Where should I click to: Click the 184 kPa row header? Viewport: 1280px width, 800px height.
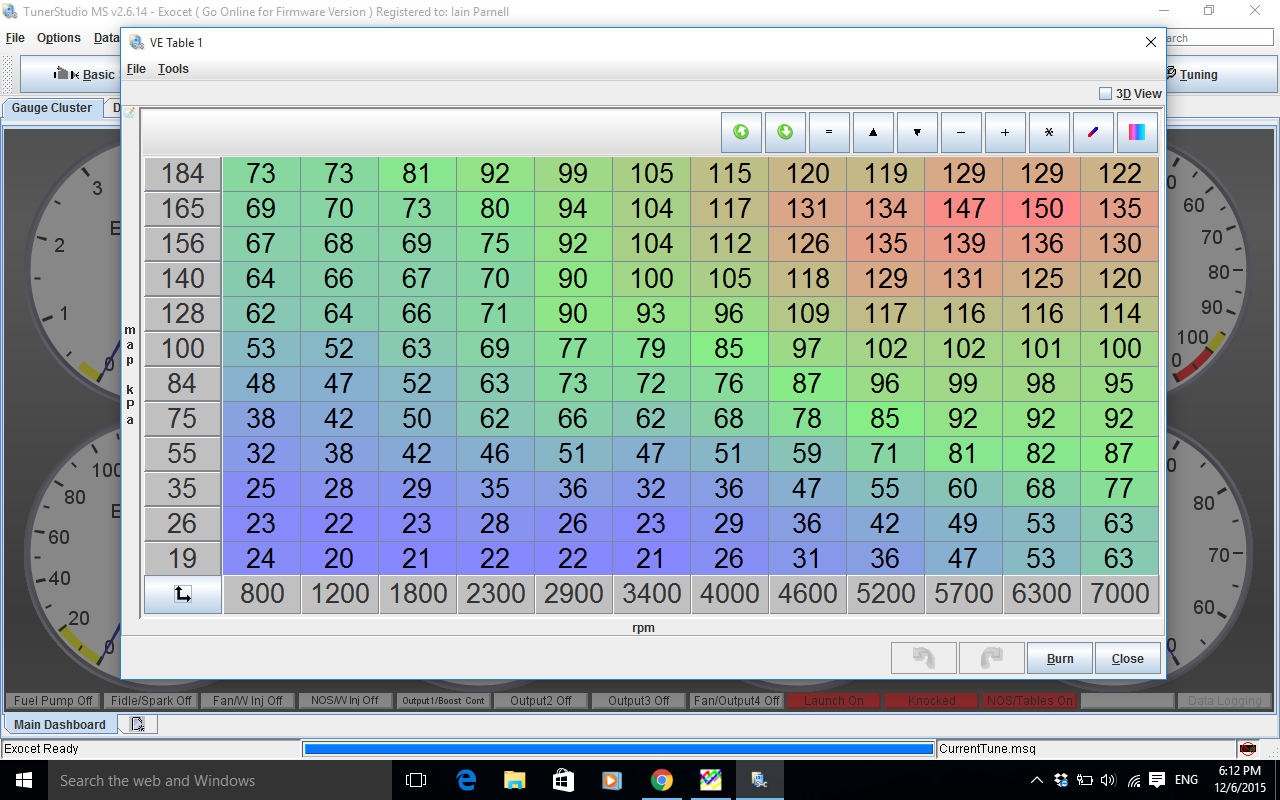click(183, 174)
